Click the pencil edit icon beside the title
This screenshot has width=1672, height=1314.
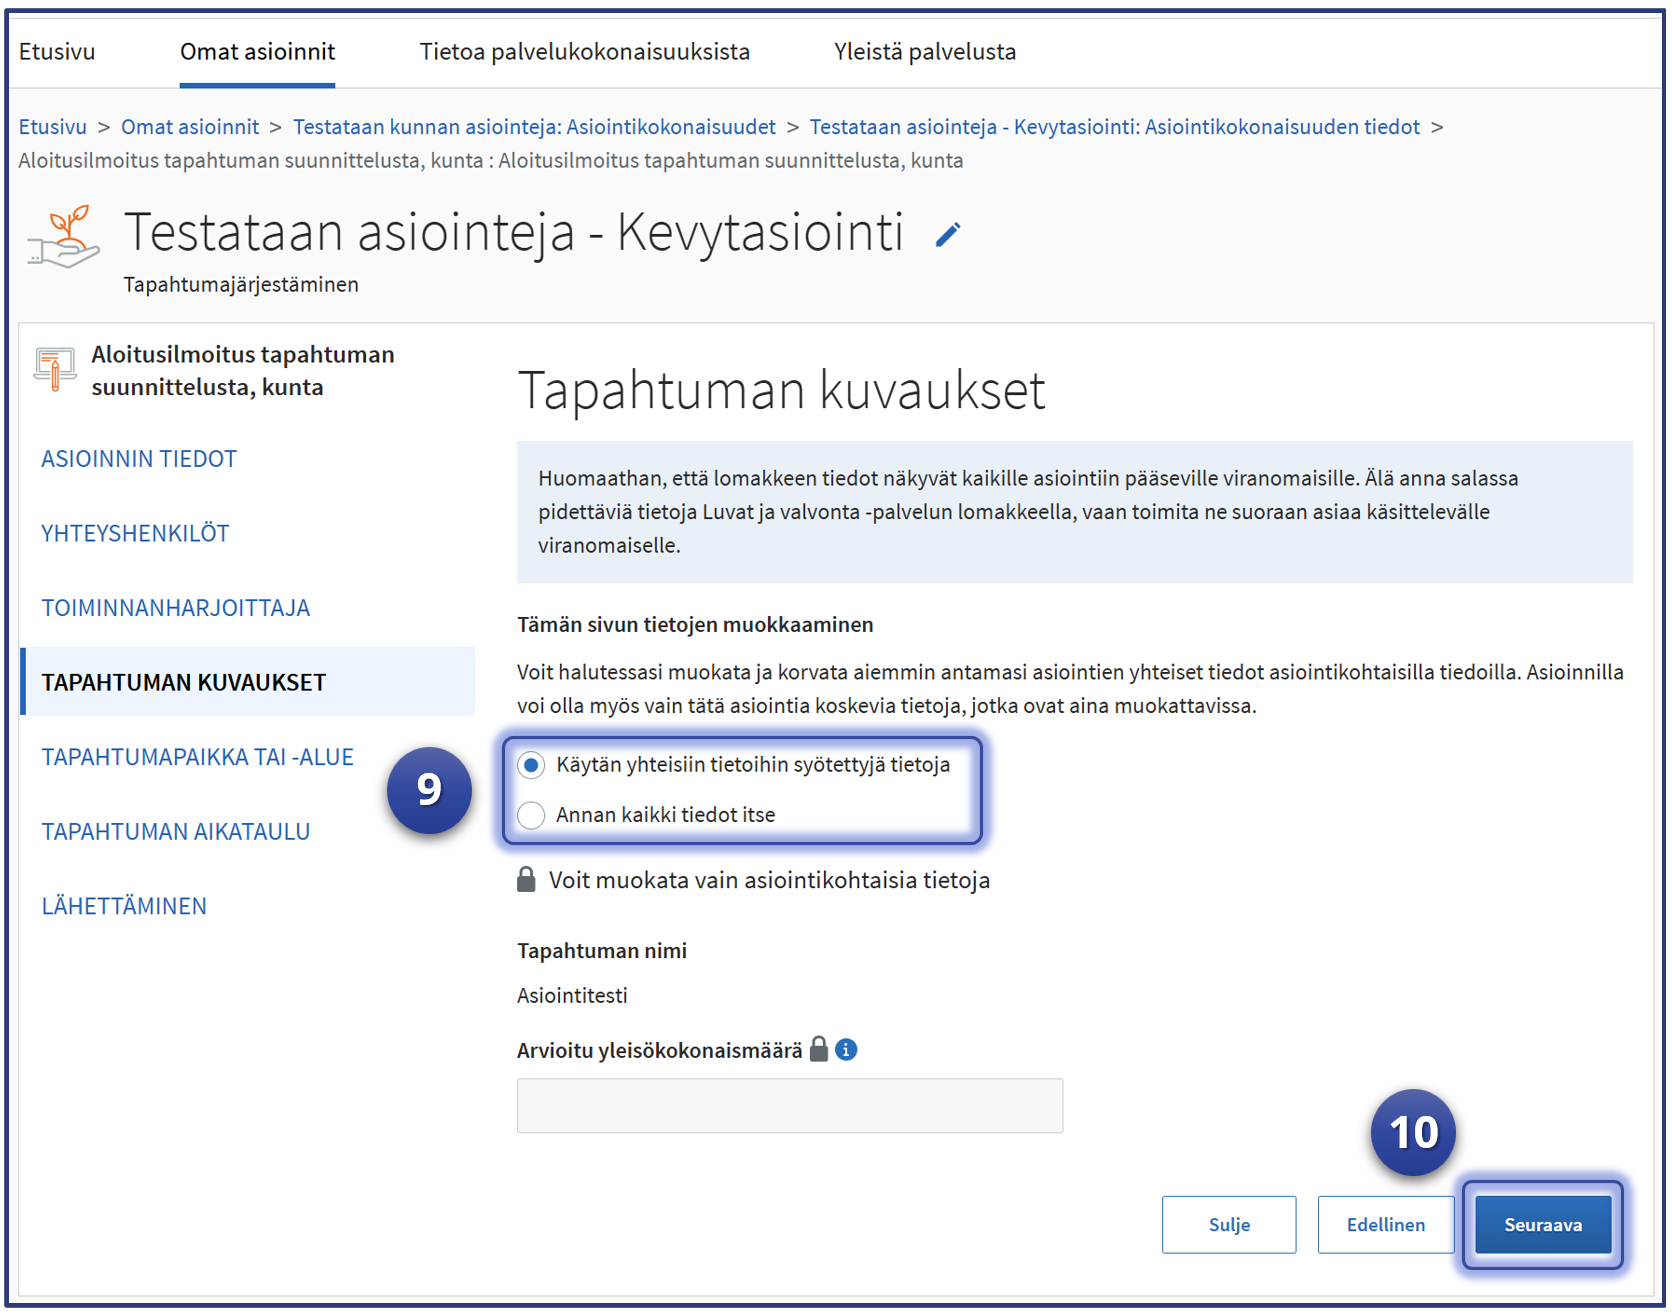[948, 235]
